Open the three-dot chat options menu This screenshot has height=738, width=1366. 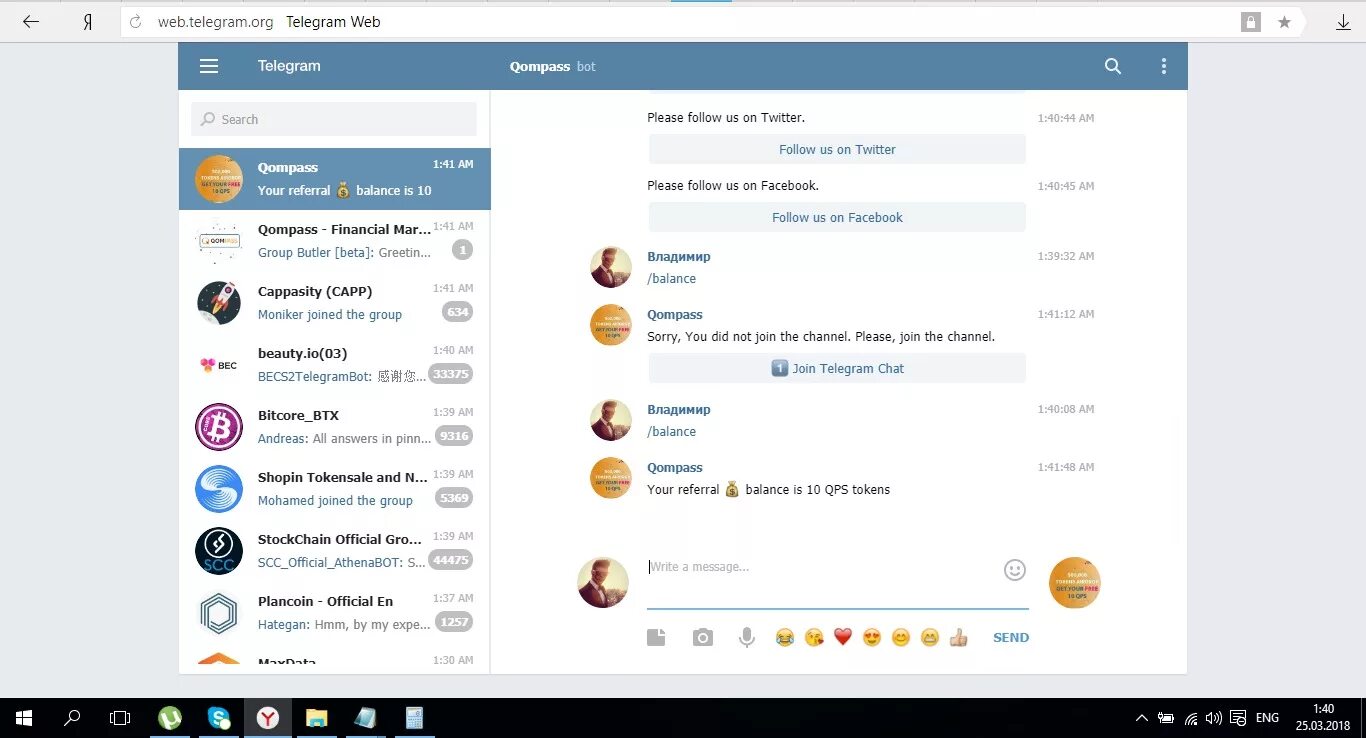(1163, 66)
